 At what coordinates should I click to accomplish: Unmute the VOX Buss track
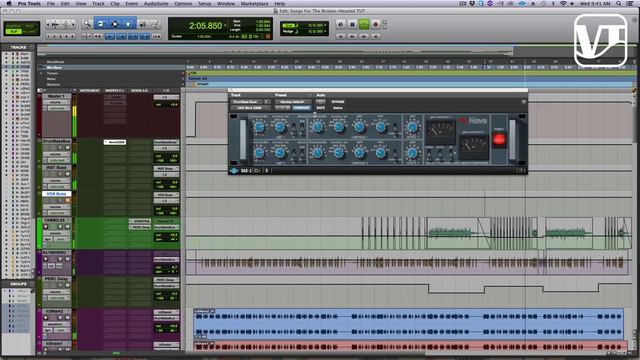67,200
